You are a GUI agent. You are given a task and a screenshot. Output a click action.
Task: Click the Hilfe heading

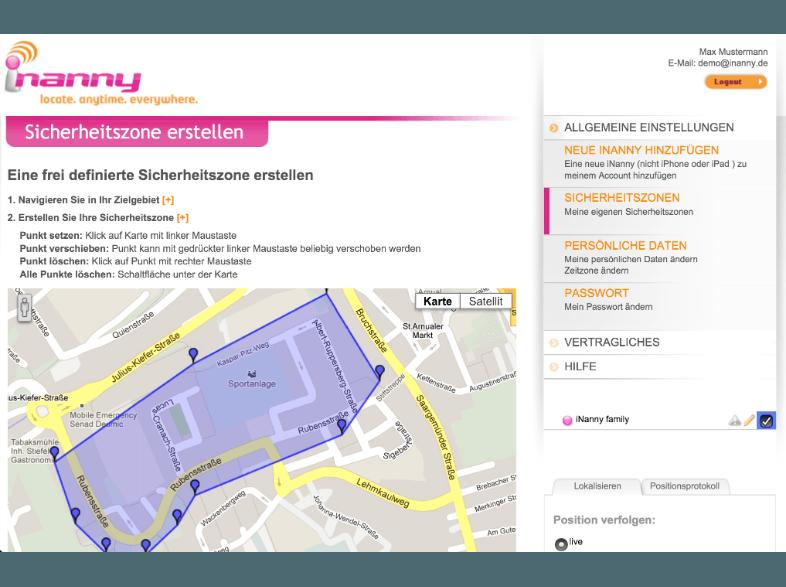[x=580, y=367]
